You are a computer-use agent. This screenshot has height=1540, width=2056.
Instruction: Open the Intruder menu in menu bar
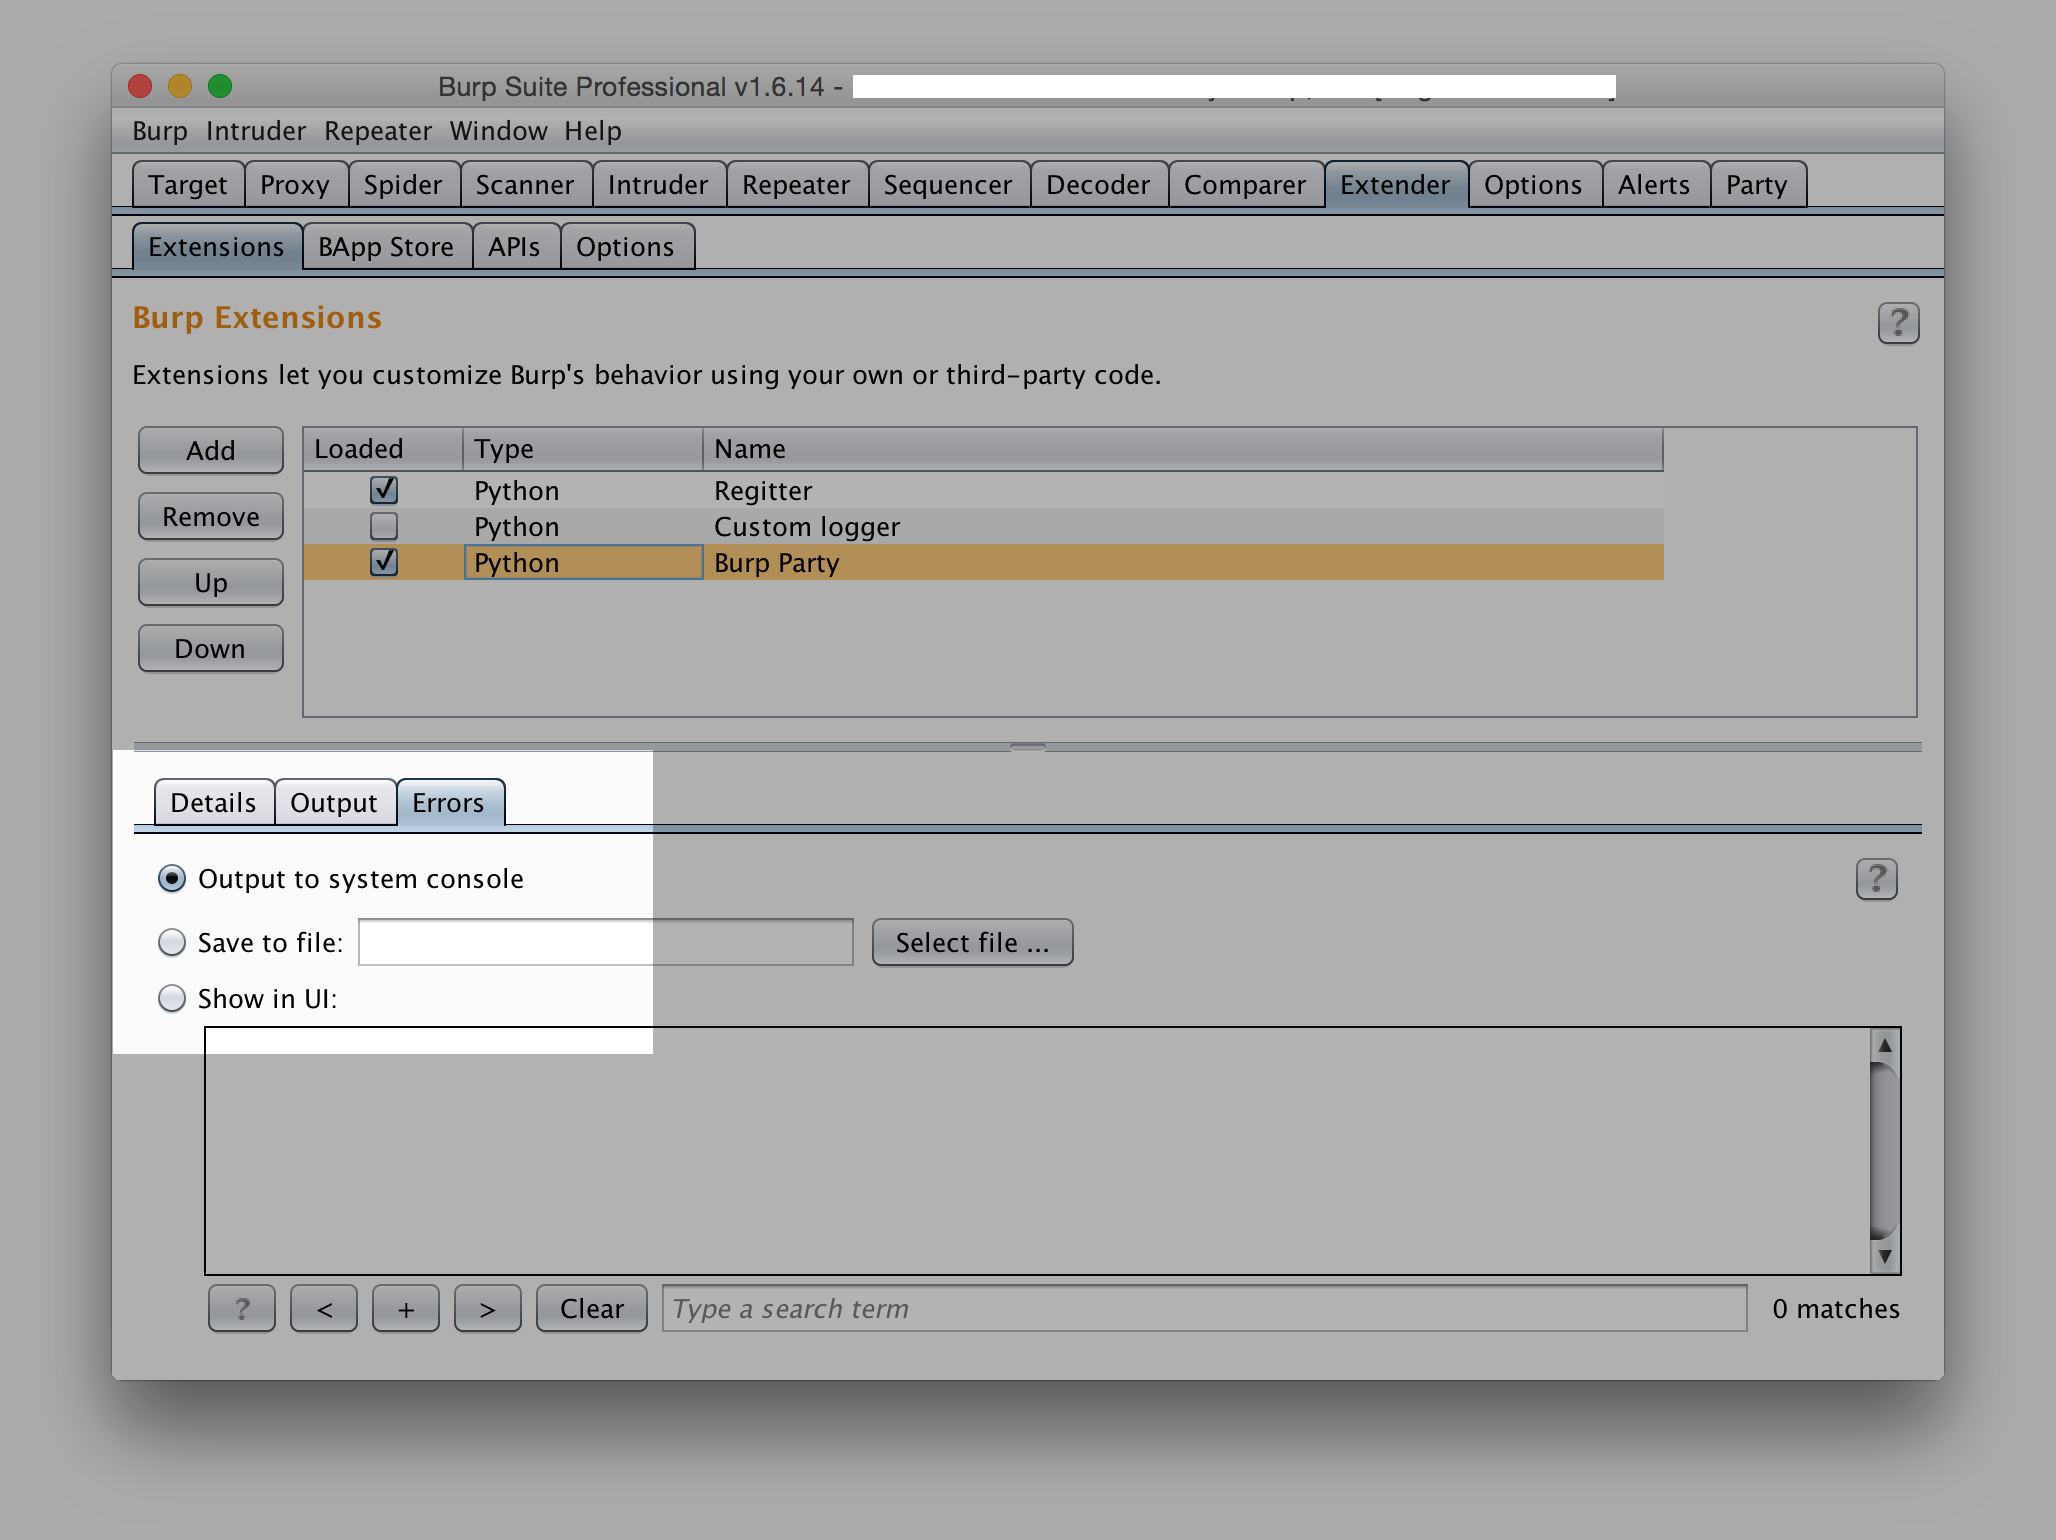tap(255, 131)
